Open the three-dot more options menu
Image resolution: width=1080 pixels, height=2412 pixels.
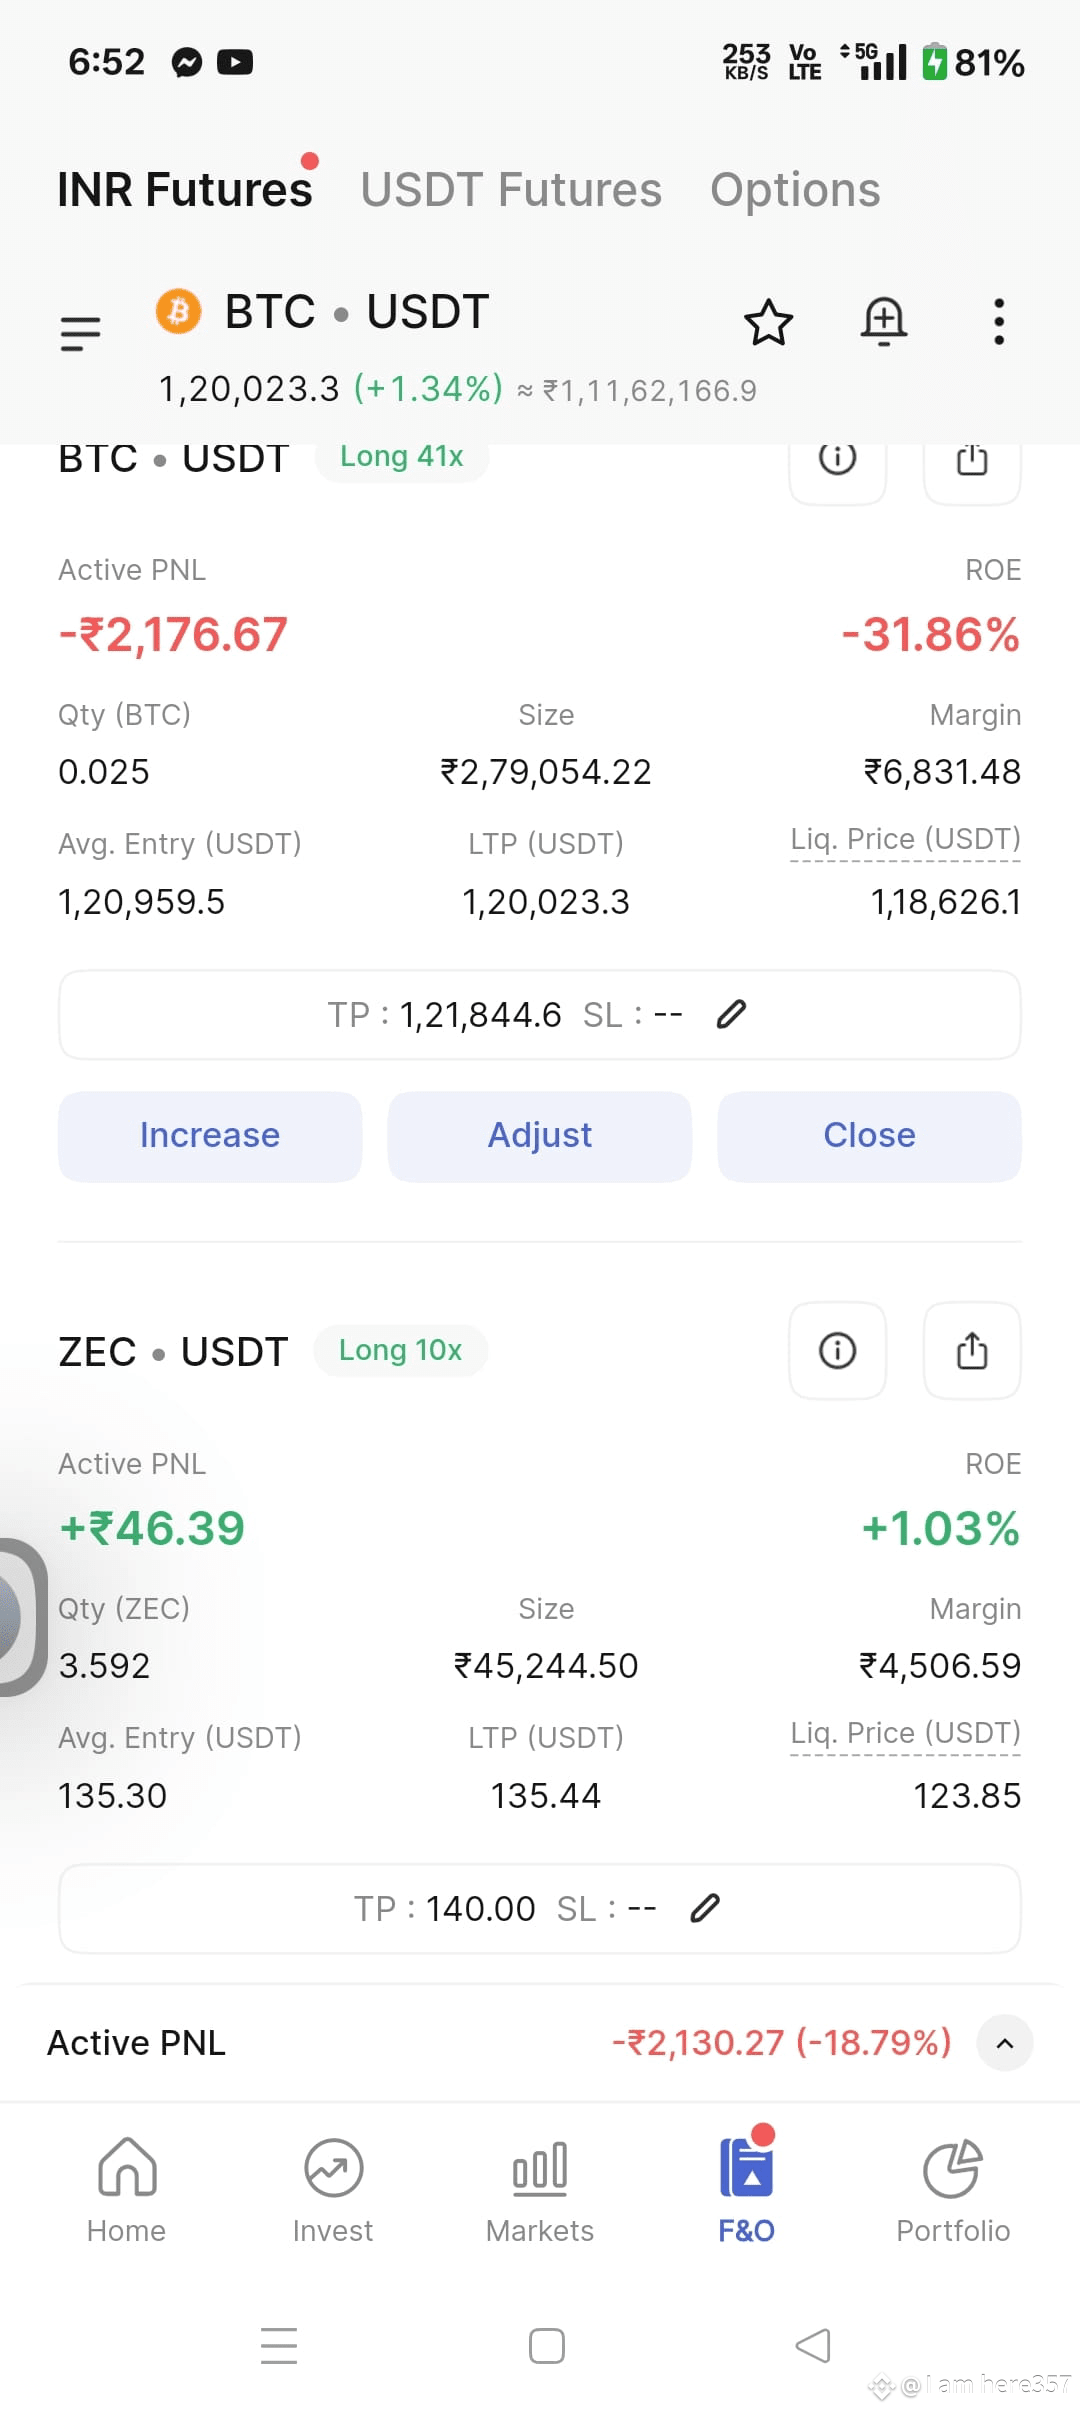pyautogui.click(x=998, y=322)
